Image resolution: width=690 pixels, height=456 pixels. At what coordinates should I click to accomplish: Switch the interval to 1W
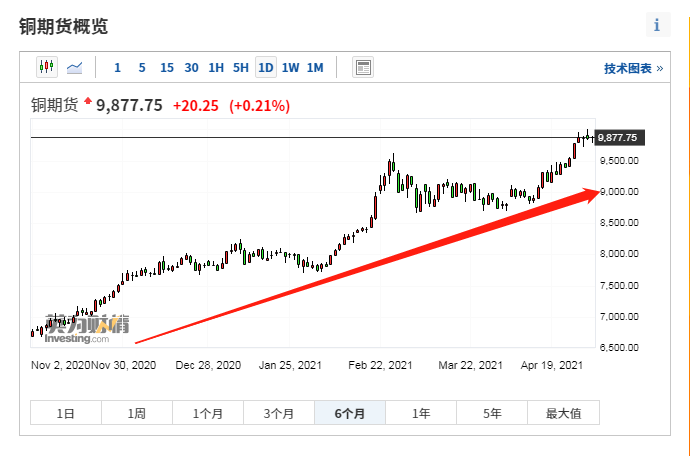click(290, 68)
